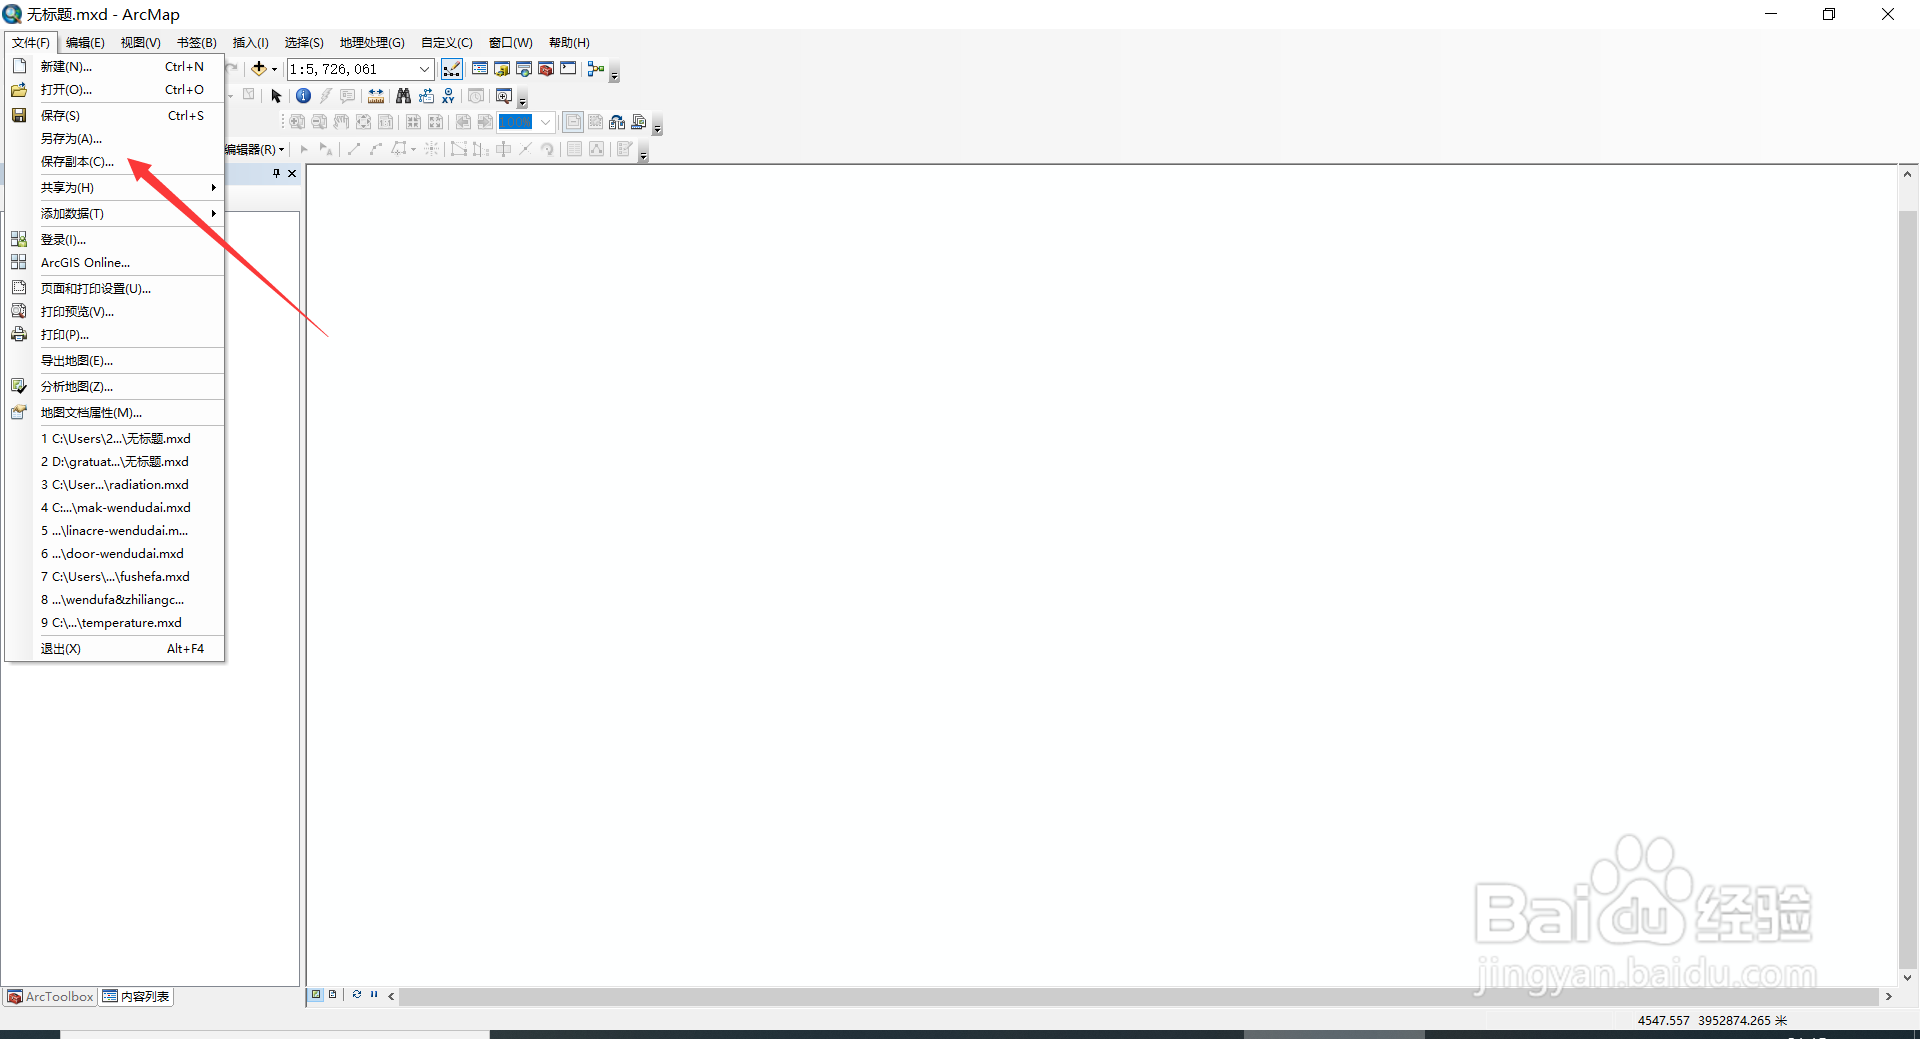Open the Python window
Viewport: 1920px width, 1039px height.
567,68
